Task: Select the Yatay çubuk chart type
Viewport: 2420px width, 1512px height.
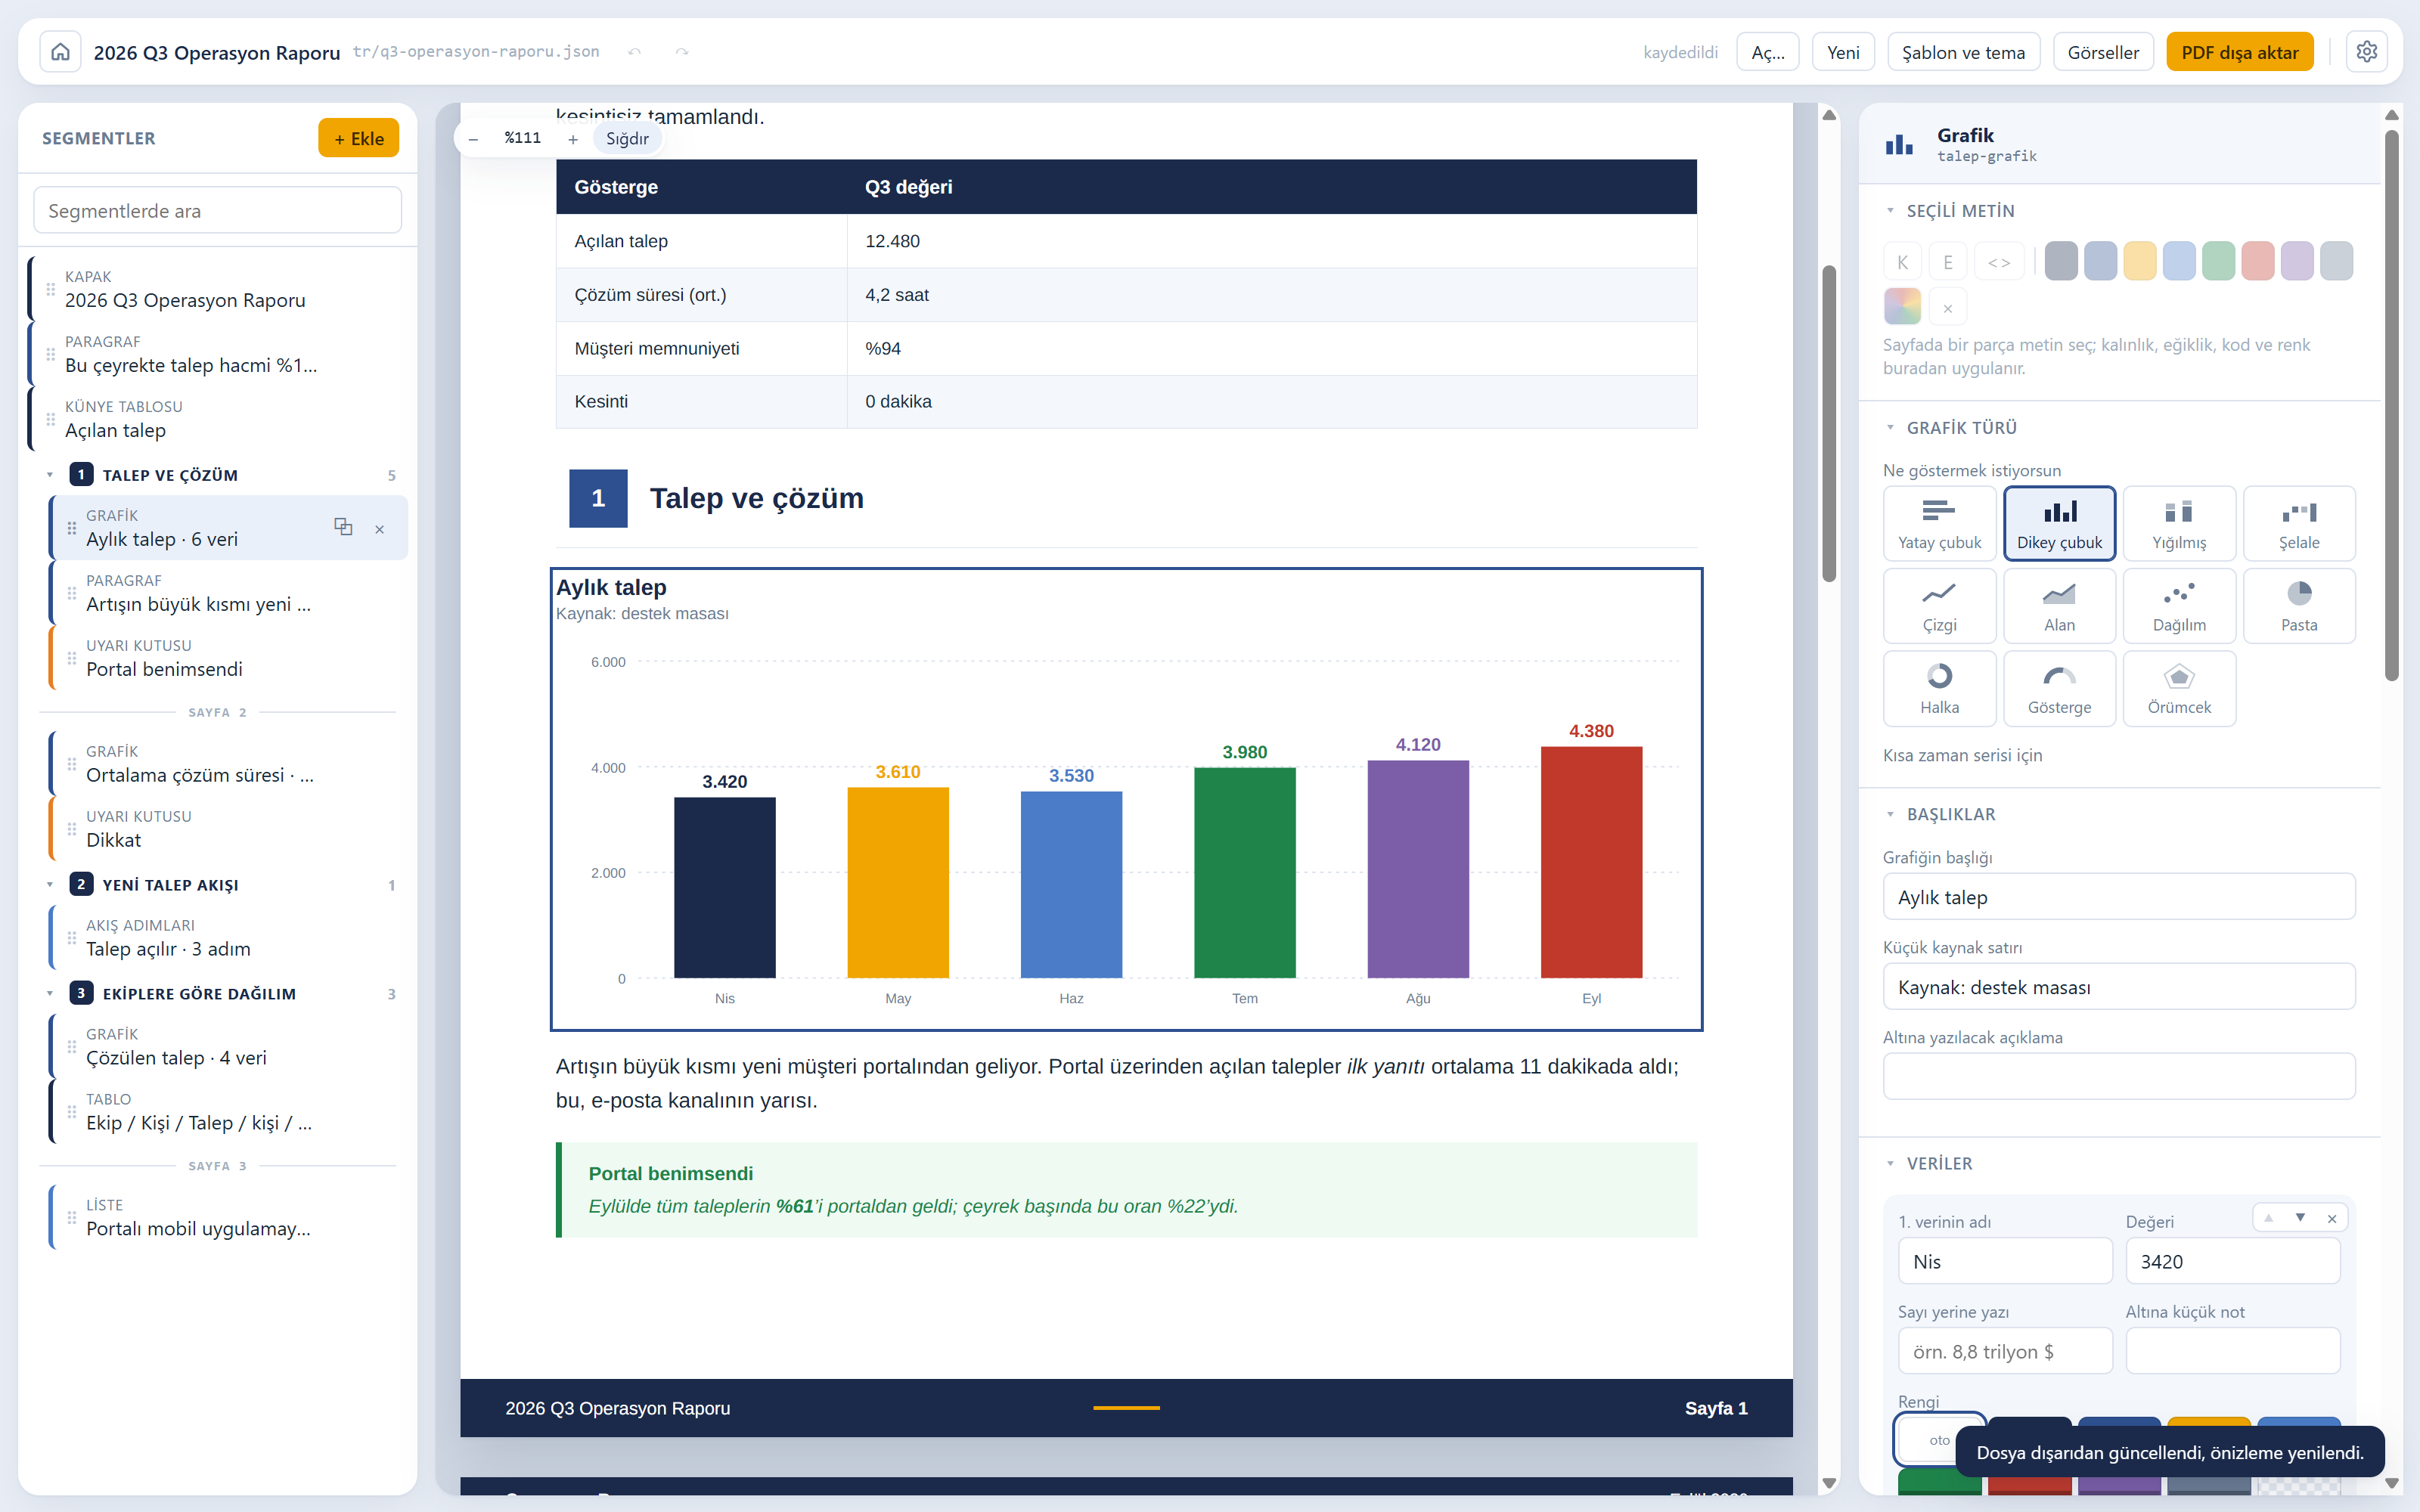Action: point(1939,524)
